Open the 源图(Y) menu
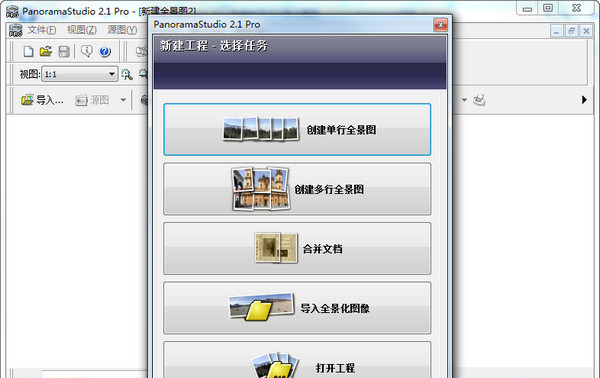600x378 pixels. point(122,30)
